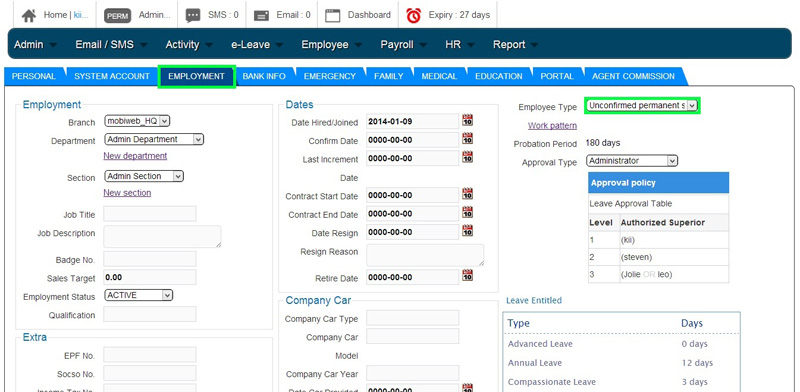Click the Sales Target field
Viewport: 800px width, 392px height.
pos(149,277)
